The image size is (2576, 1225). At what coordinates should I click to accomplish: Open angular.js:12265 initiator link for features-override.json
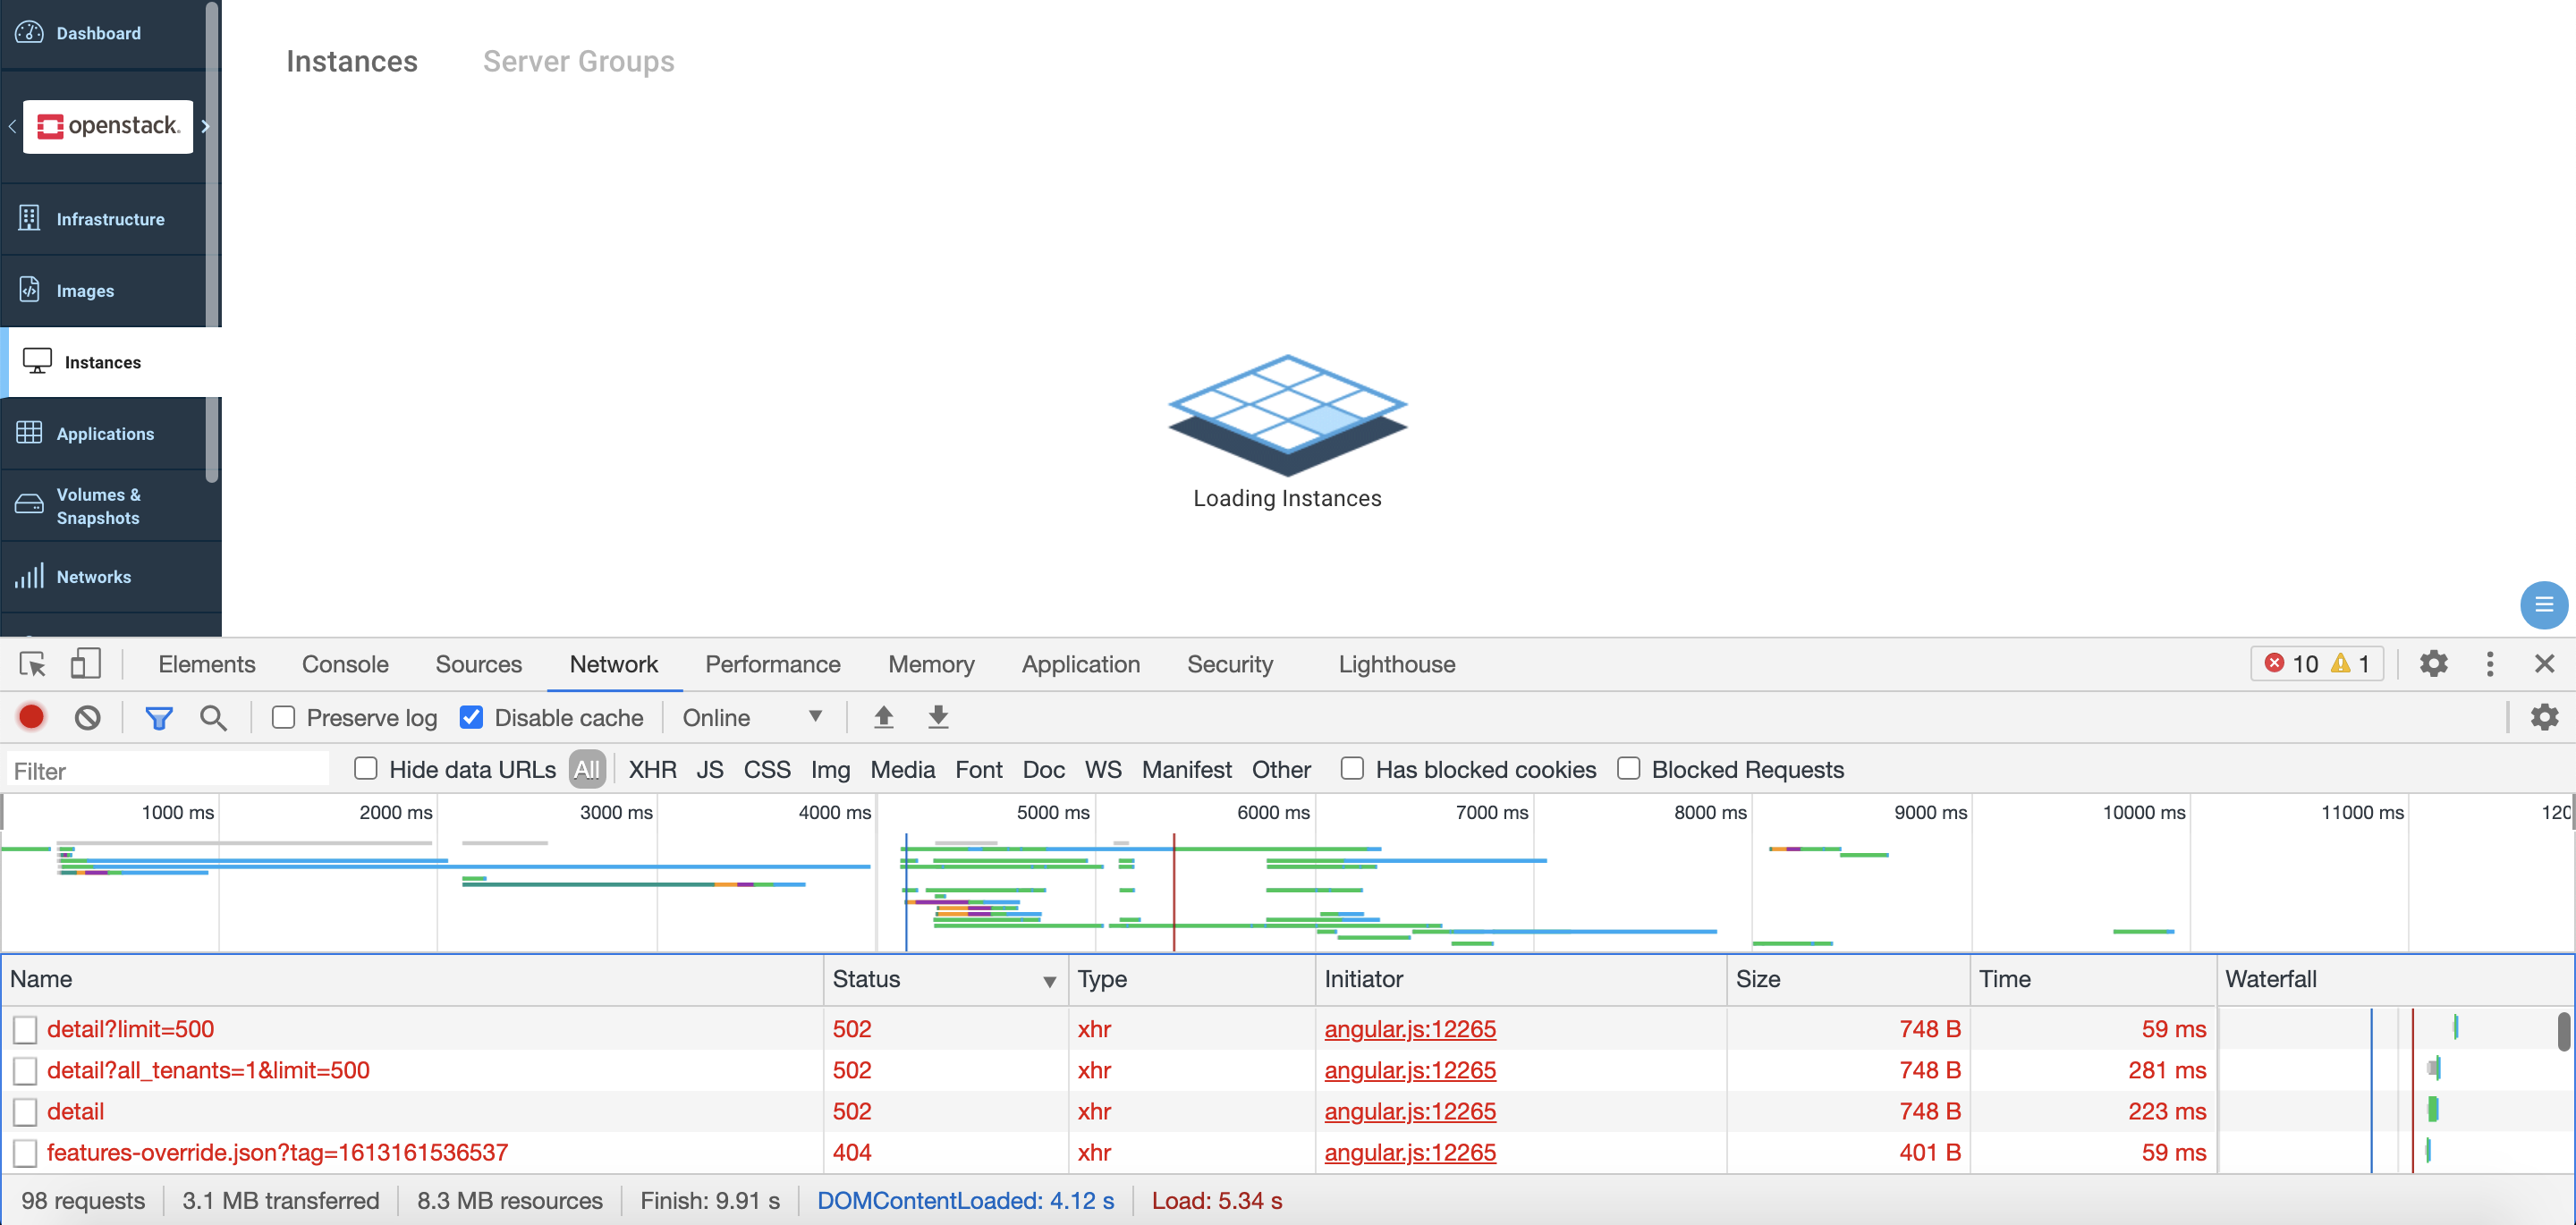point(1410,1152)
